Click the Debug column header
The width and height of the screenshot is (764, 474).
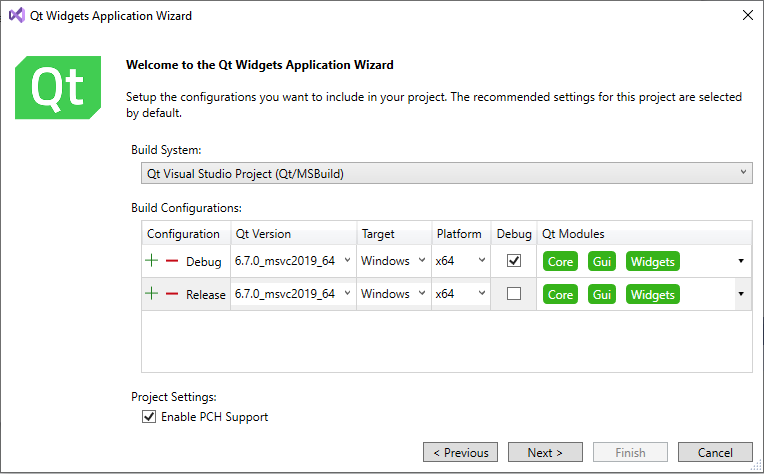coord(514,233)
